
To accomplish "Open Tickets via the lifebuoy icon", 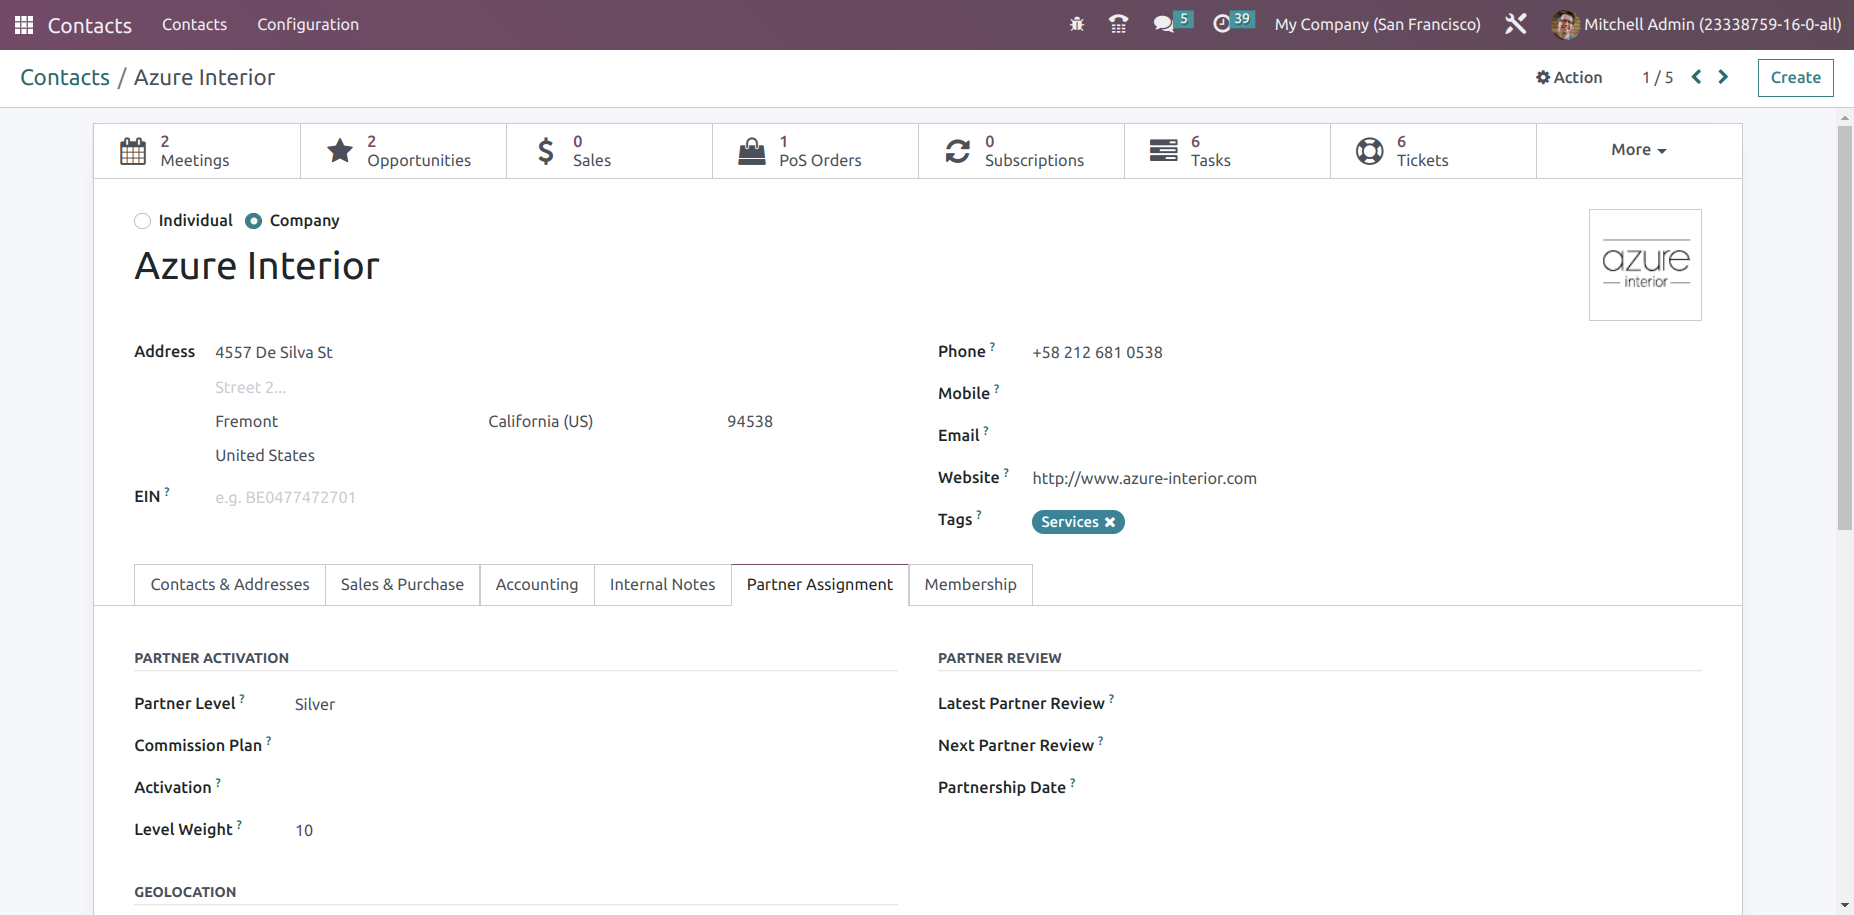I will pos(1369,150).
